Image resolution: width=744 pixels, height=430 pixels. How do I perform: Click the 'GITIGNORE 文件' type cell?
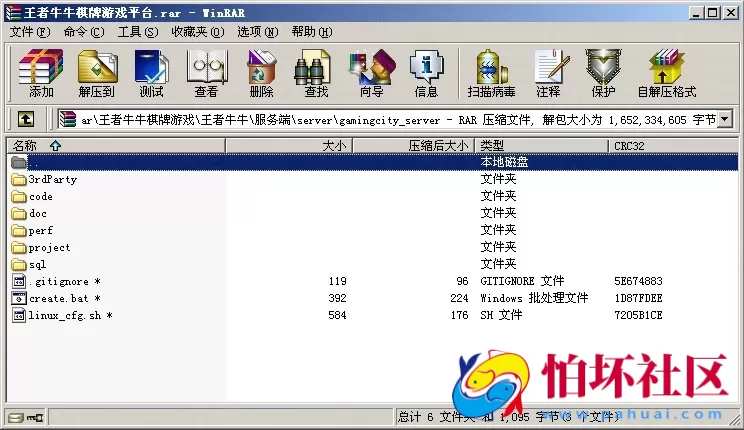pos(522,281)
